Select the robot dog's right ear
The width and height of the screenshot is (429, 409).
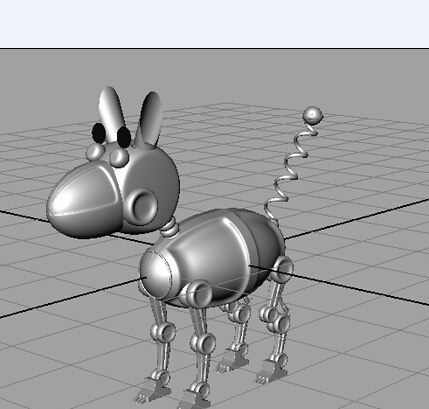(x=151, y=119)
